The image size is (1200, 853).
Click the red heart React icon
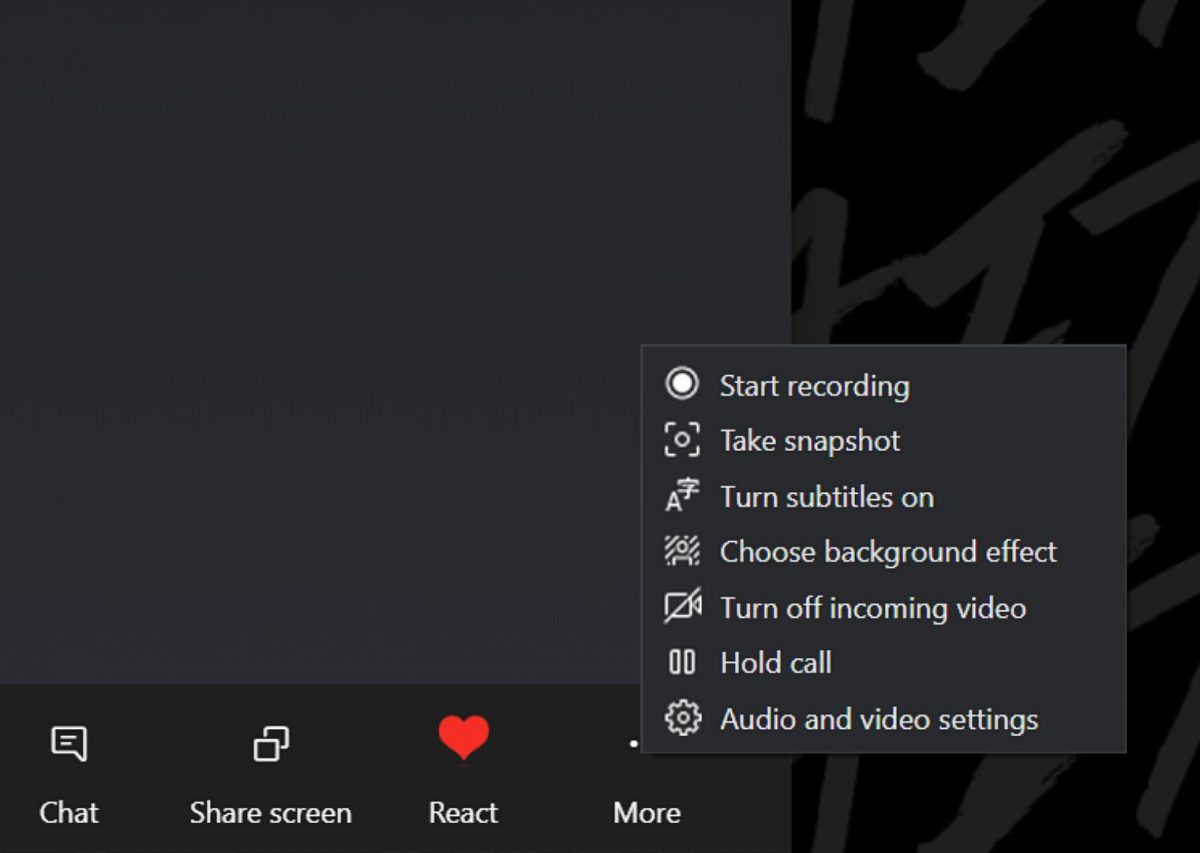(463, 739)
